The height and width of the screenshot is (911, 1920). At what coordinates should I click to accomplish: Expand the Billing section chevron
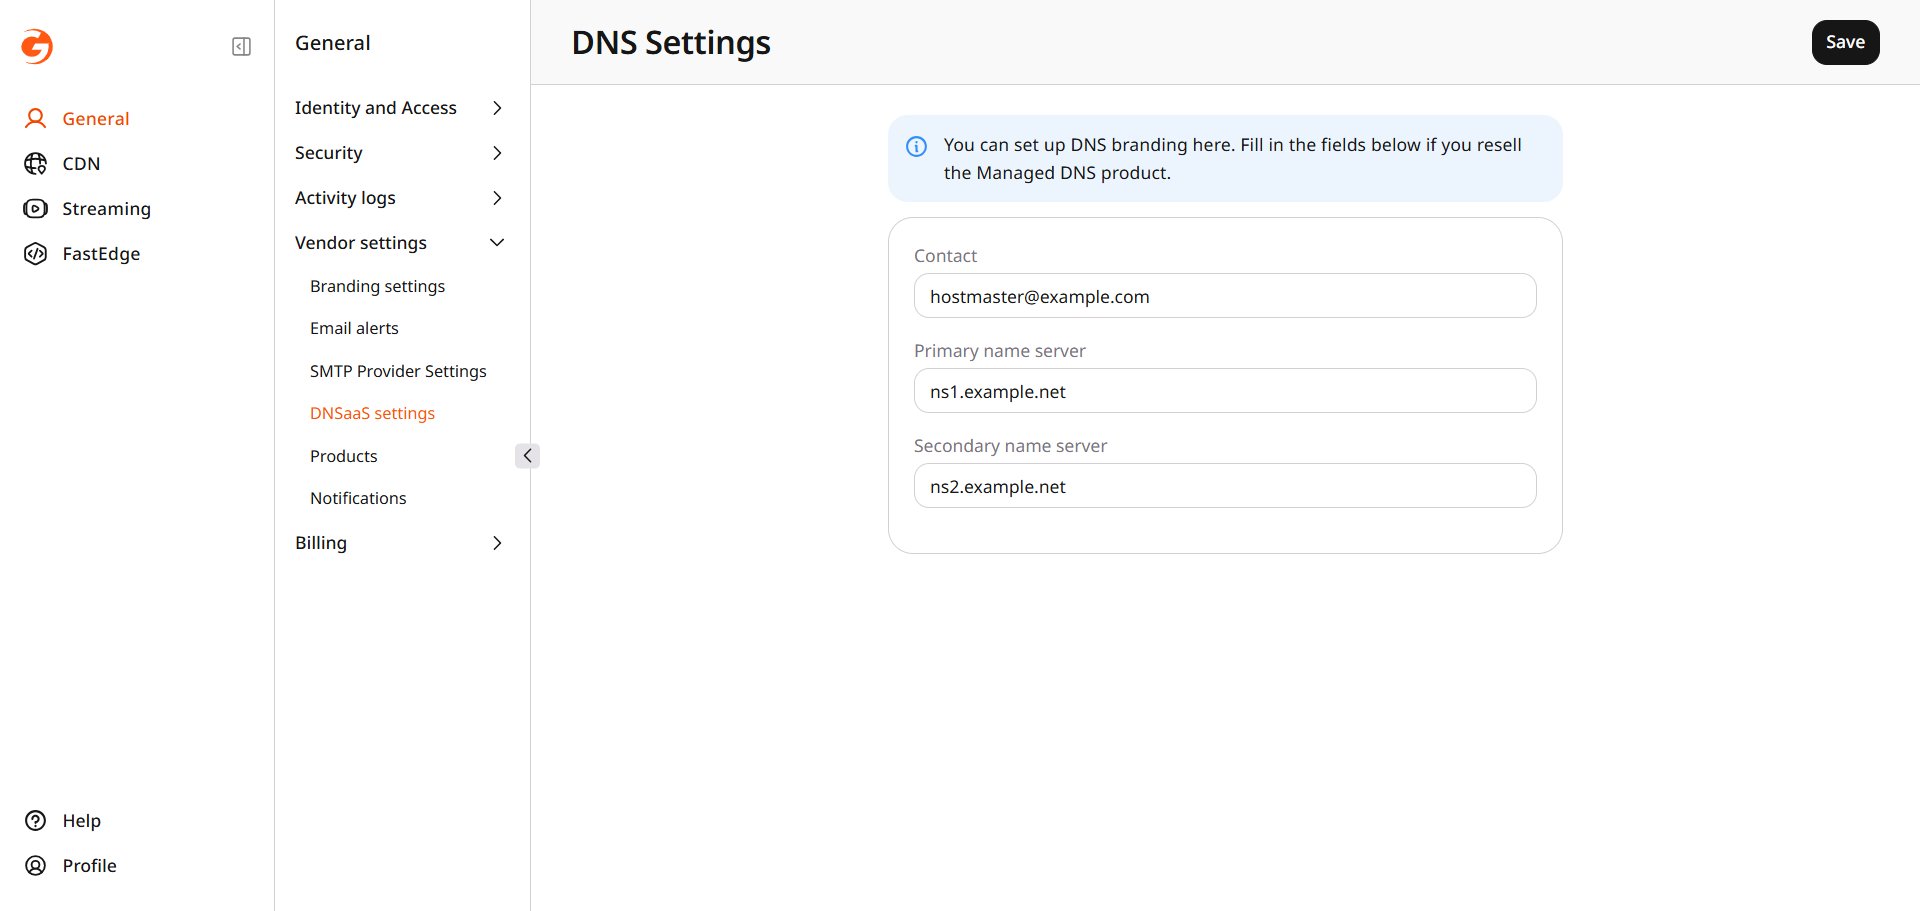pyautogui.click(x=497, y=543)
